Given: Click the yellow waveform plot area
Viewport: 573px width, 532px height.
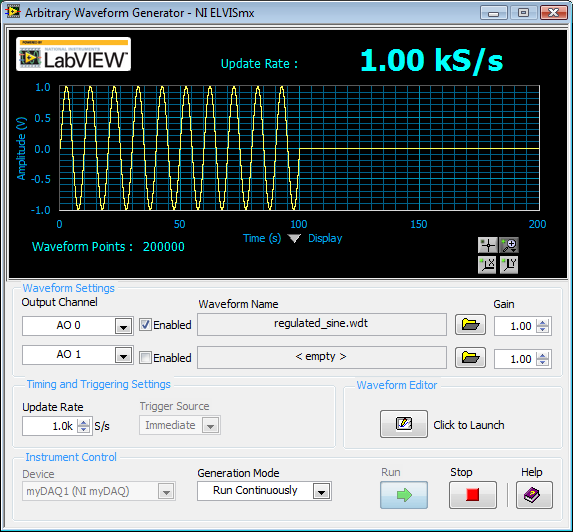Looking at the screenshot, I should pos(299,148).
